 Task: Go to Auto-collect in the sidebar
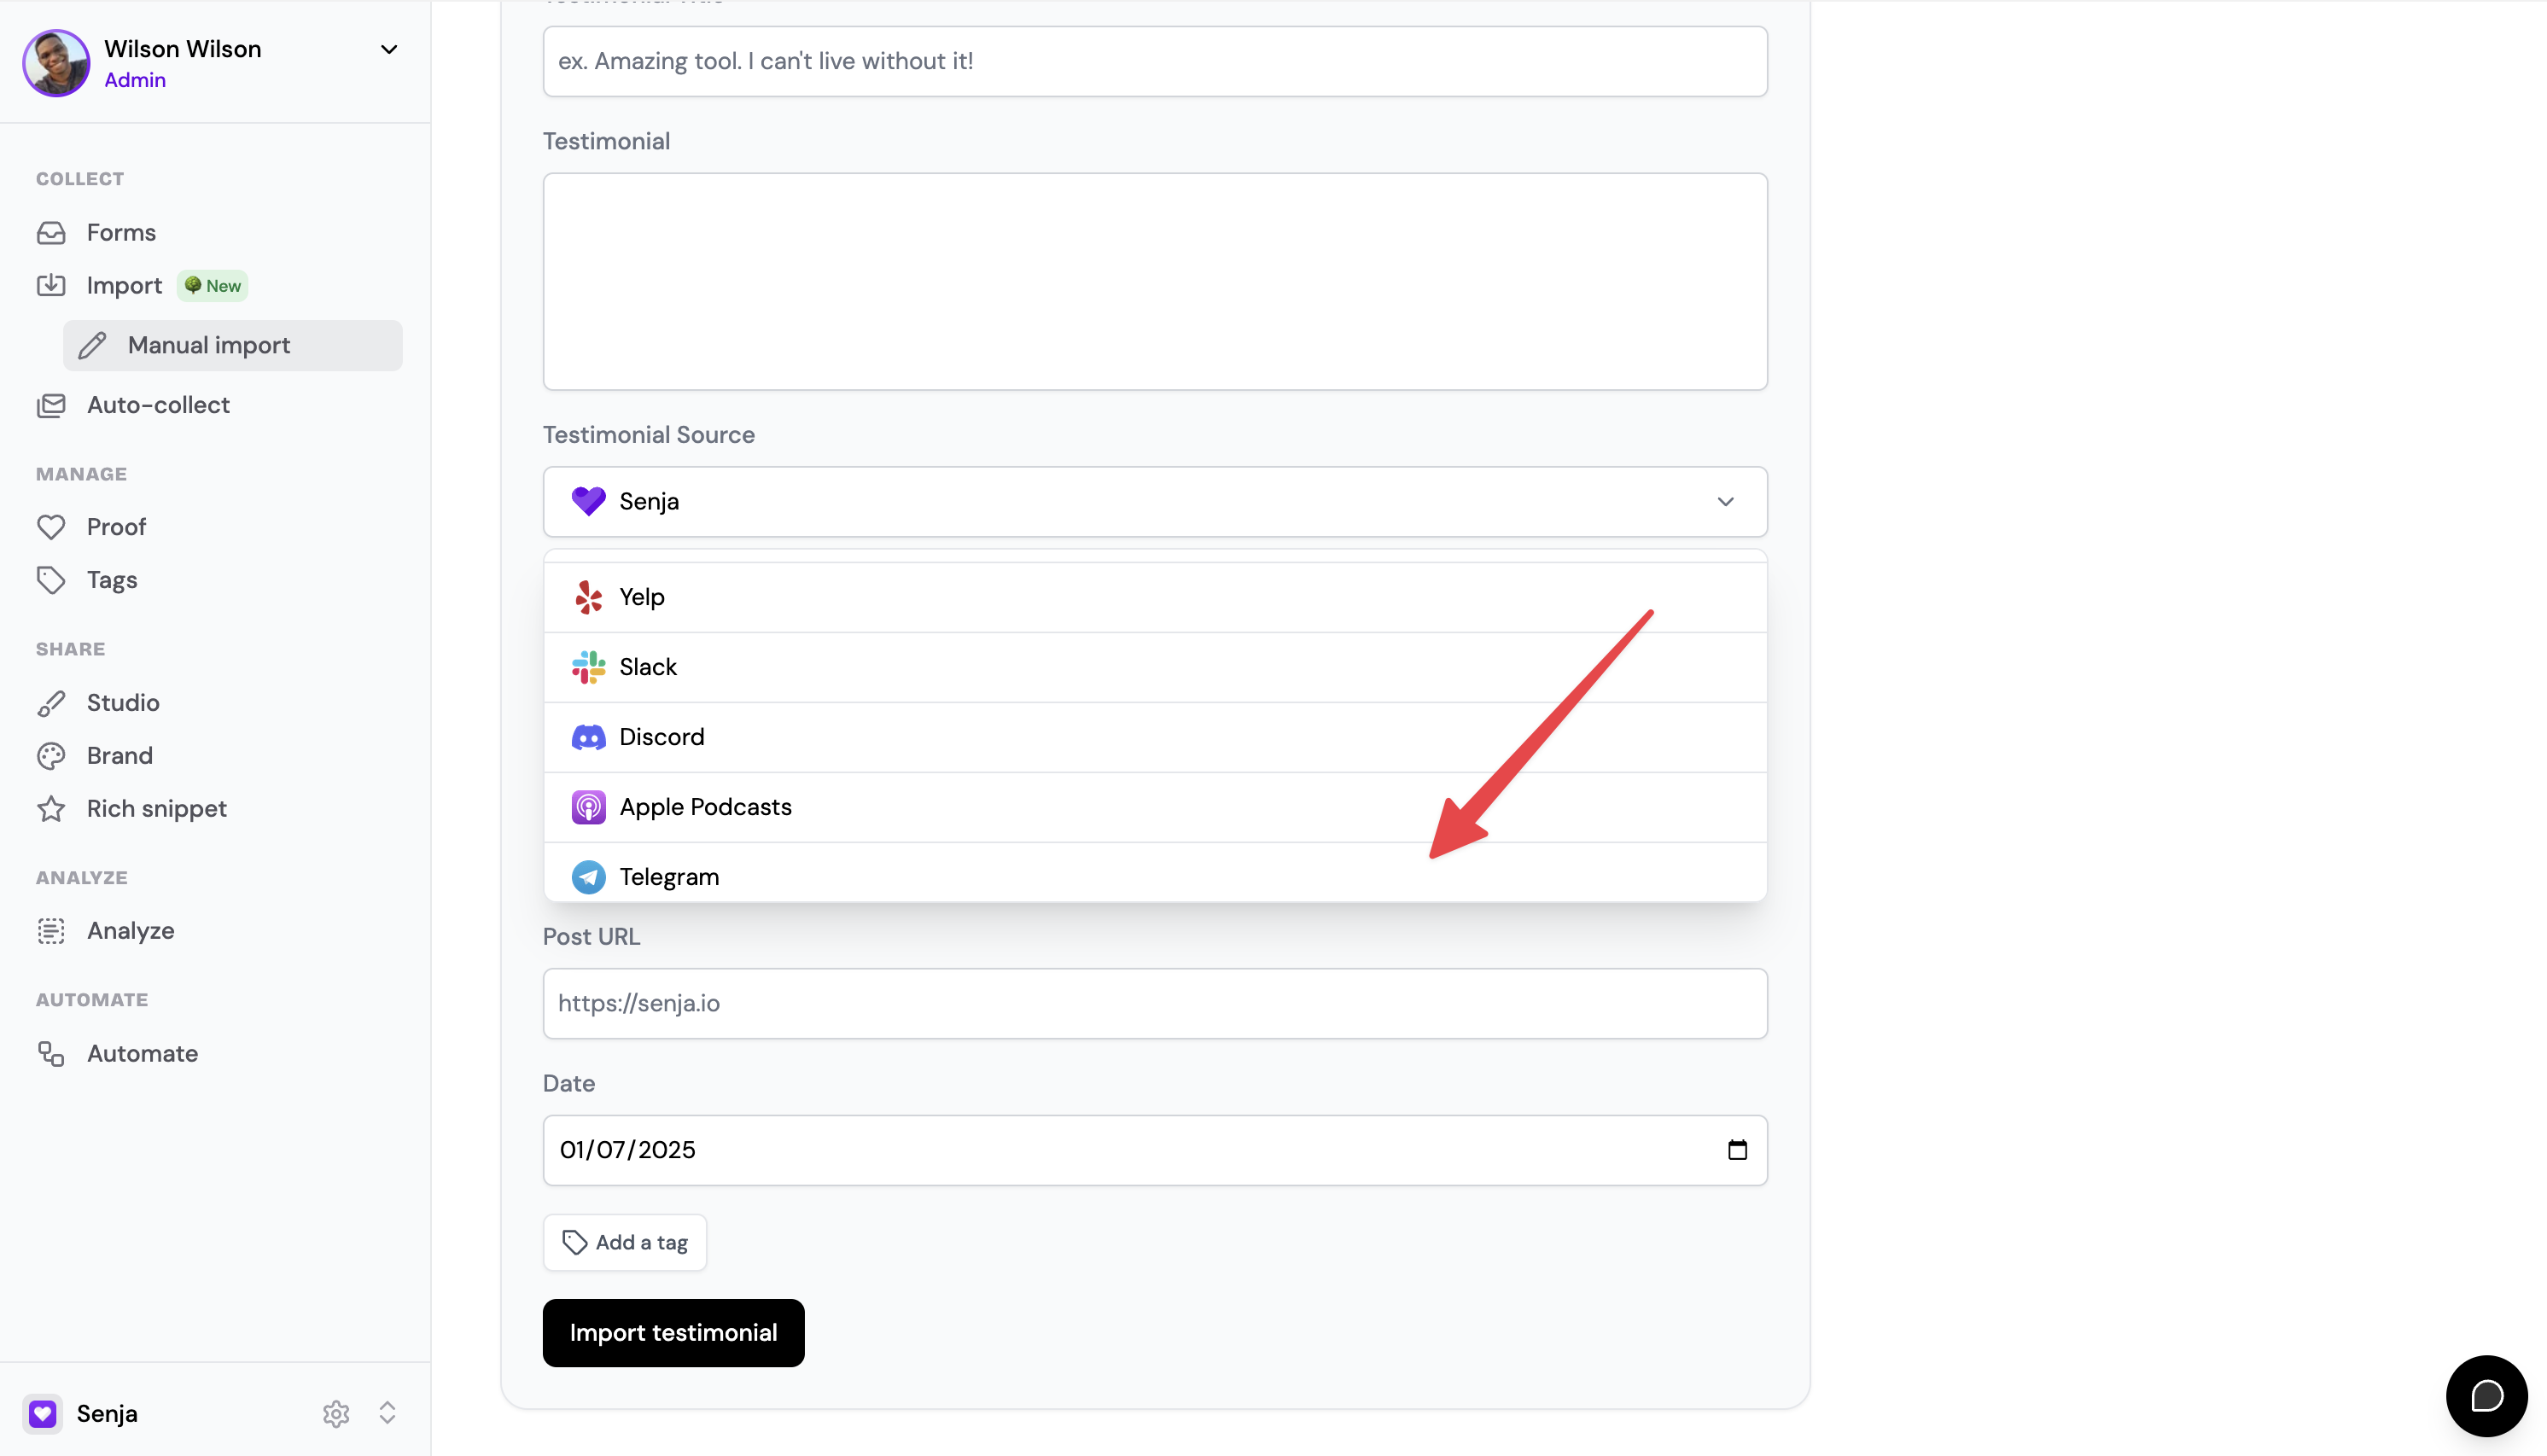click(x=158, y=405)
